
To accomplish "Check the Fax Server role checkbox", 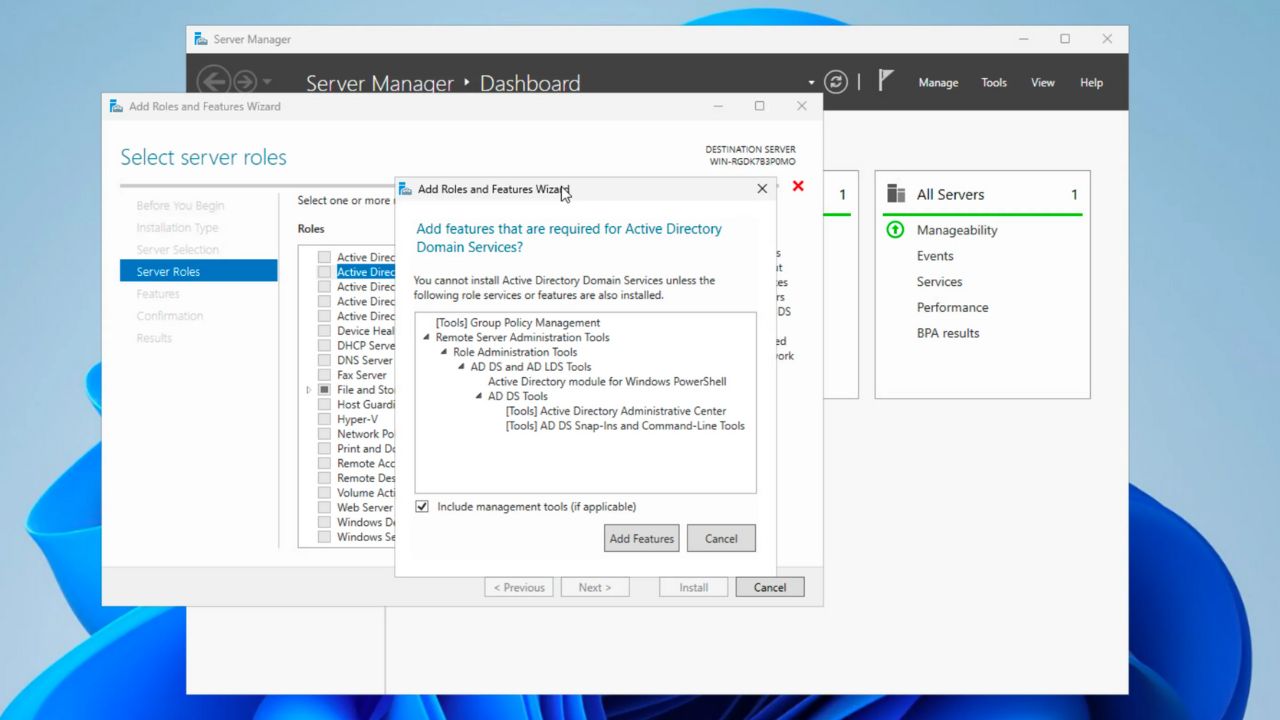I will (x=324, y=375).
